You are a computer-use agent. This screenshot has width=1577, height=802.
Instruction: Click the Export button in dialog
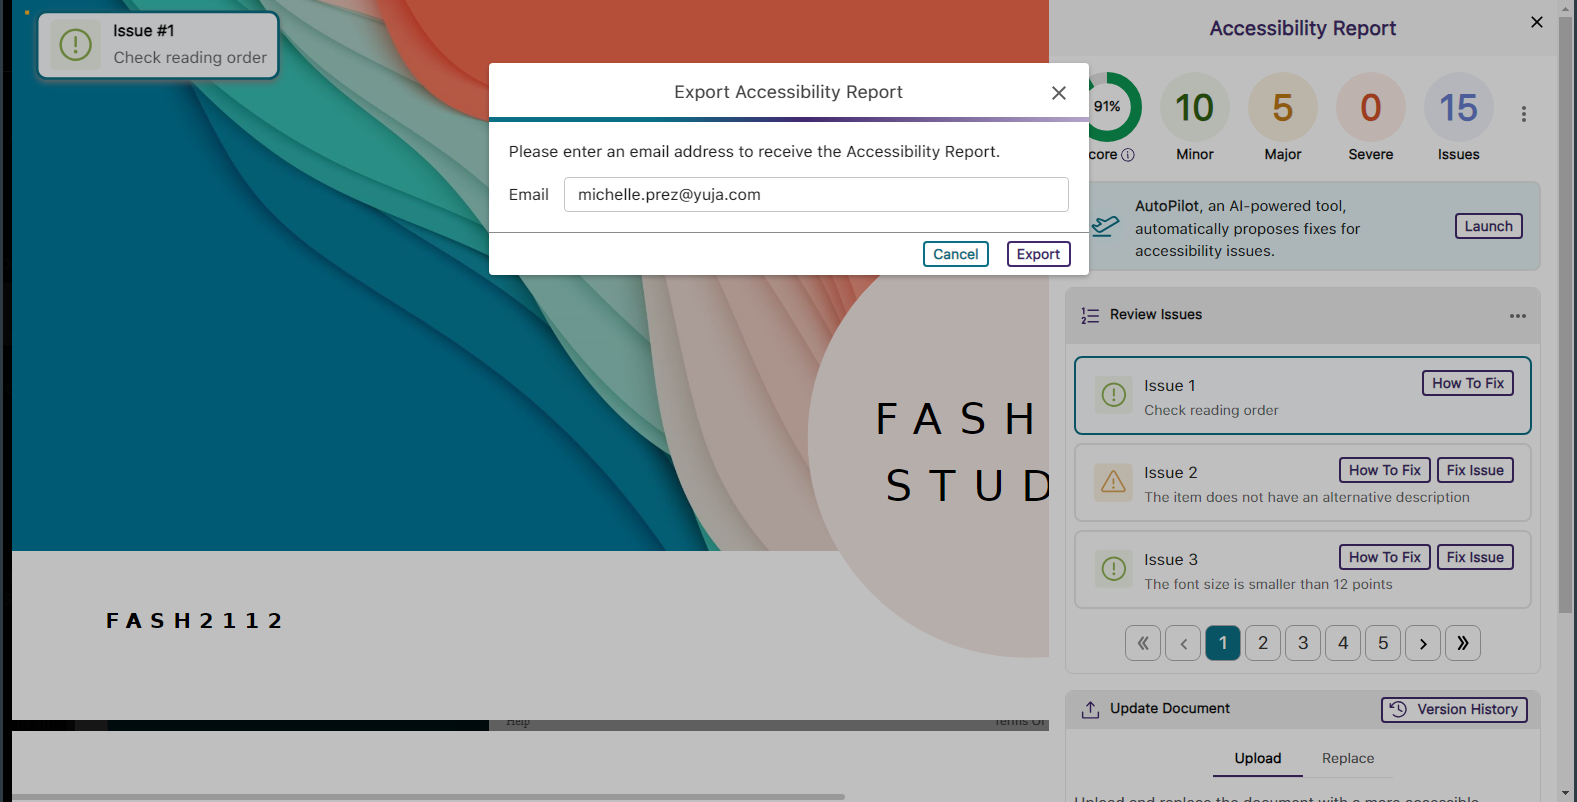(1038, 254)
